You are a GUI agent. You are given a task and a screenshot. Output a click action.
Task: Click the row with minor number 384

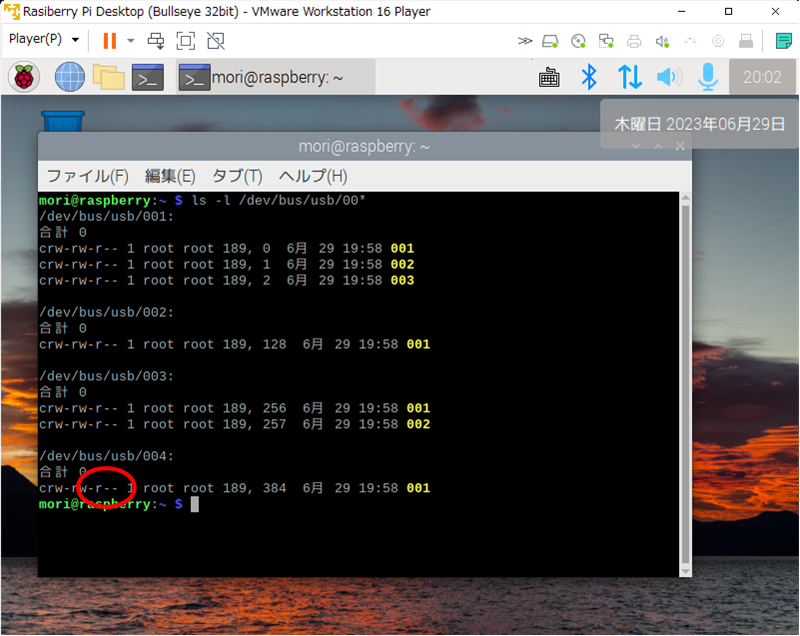pos(235,488)
